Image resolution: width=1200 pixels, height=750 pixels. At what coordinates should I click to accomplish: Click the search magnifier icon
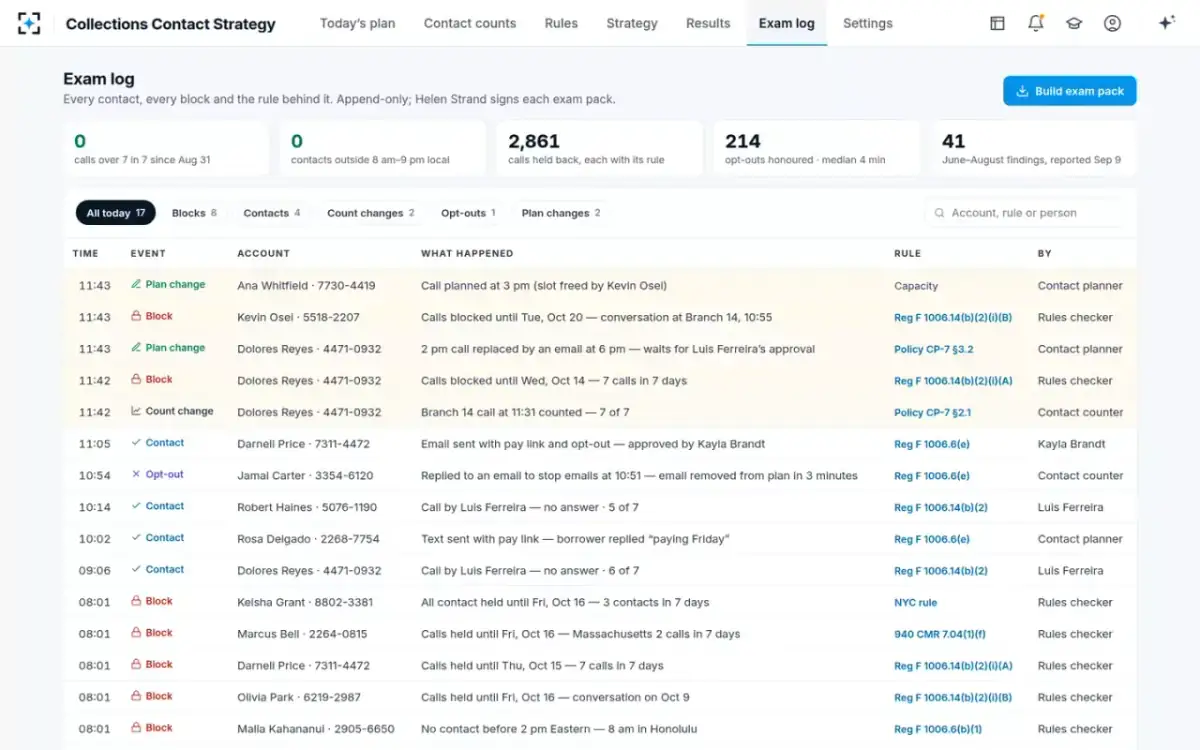coord(940,213)
